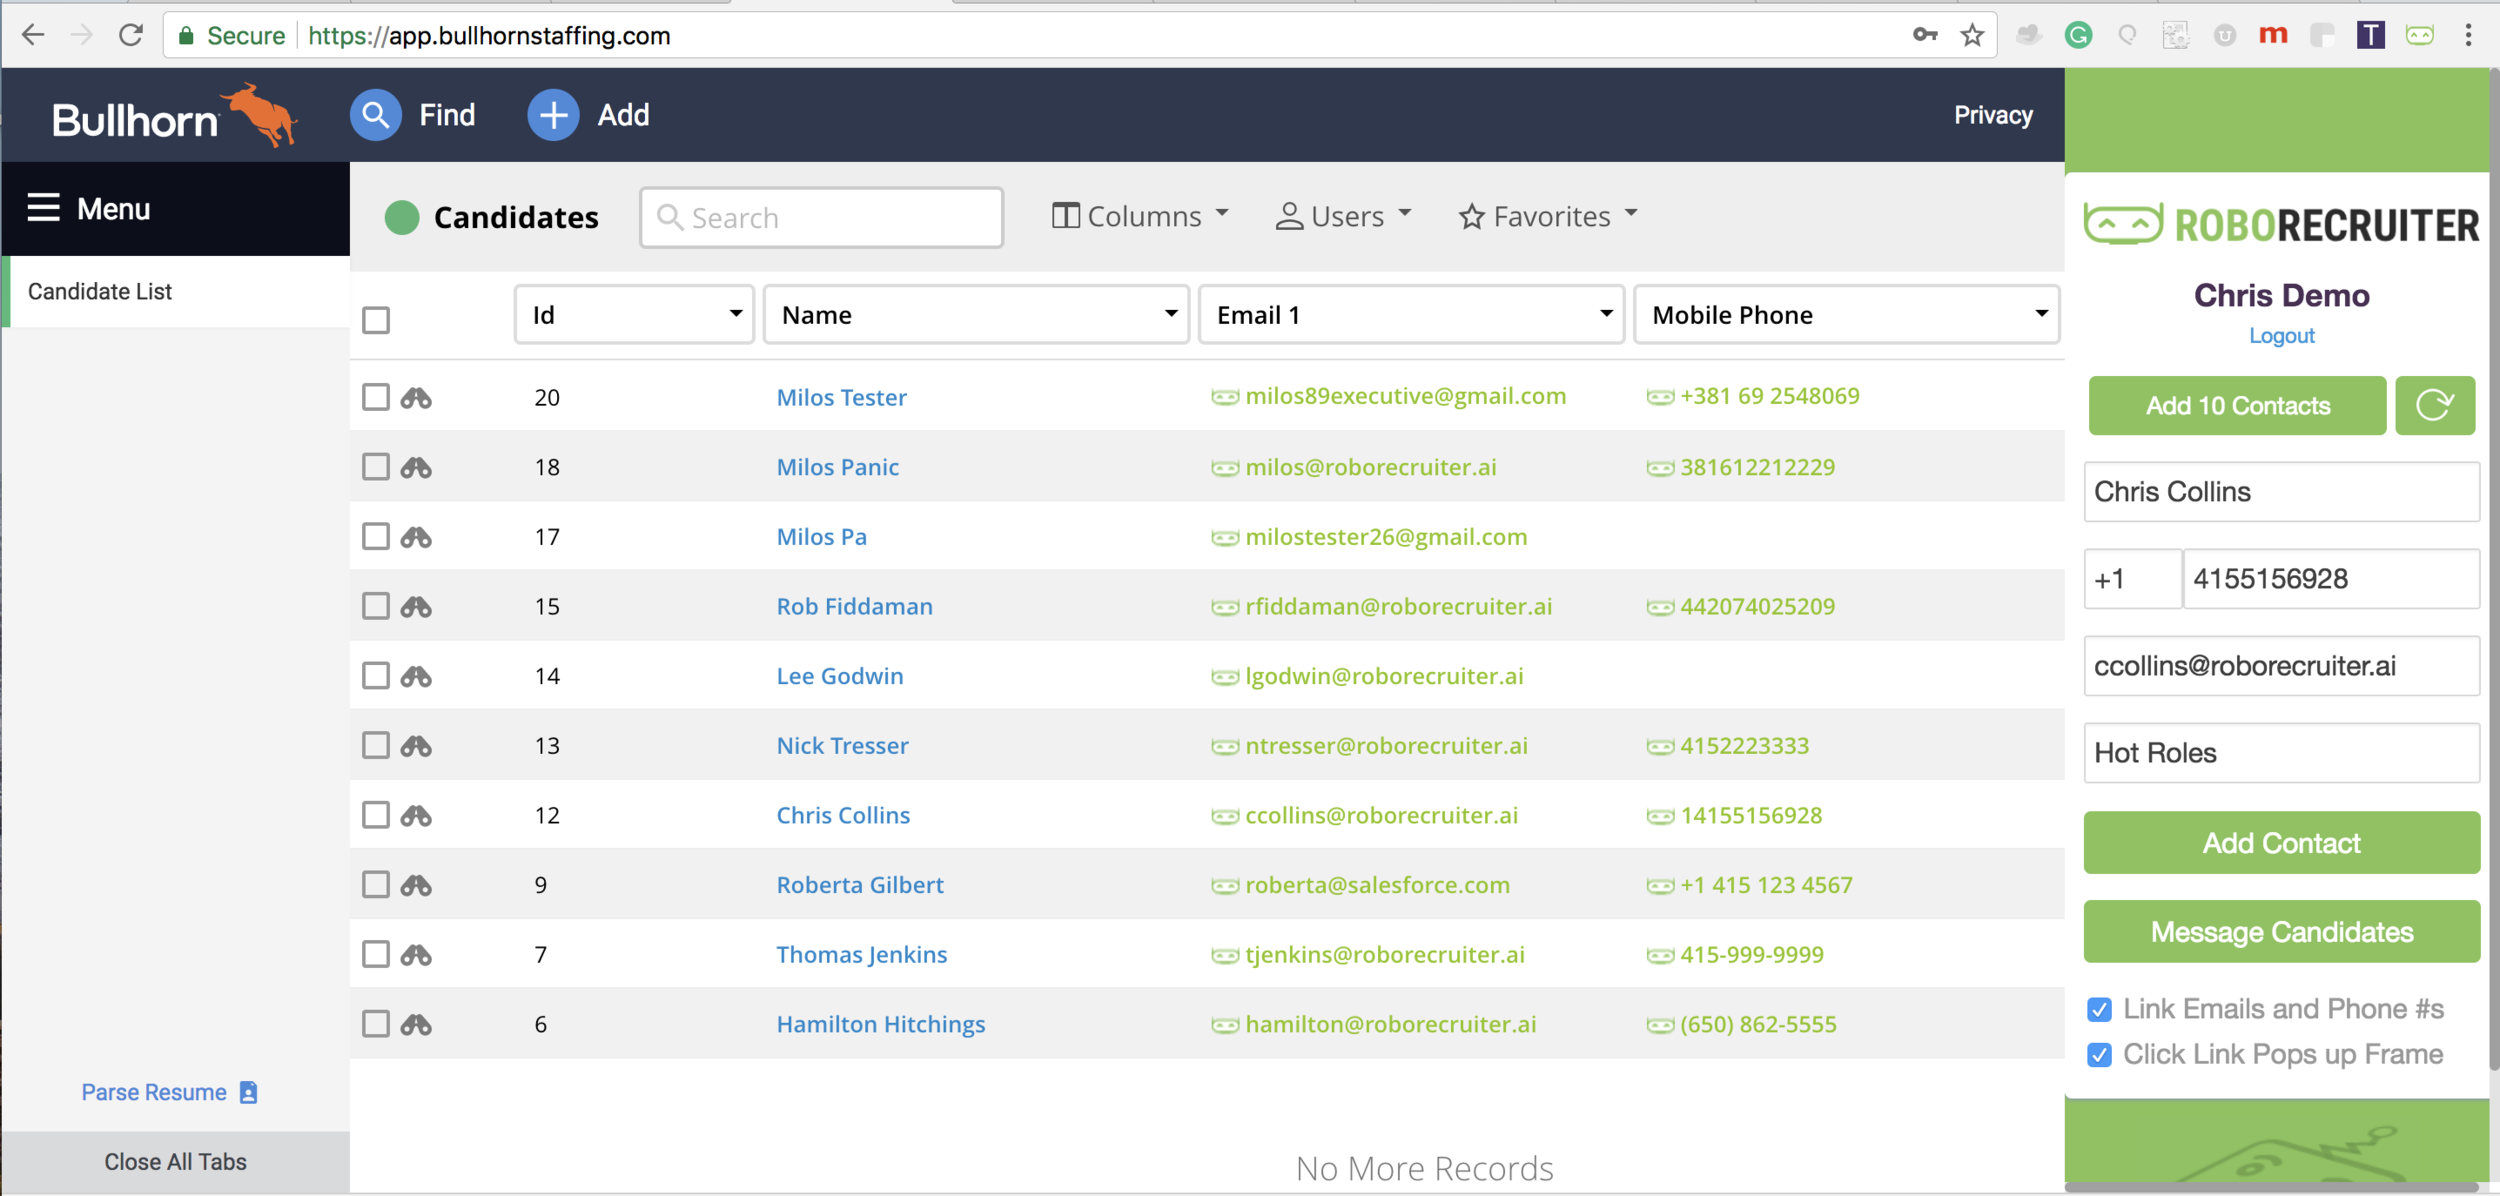Open Roberta Gilbert candidate record
The height and width of the screenshot is (1196, 2500).
860,885
